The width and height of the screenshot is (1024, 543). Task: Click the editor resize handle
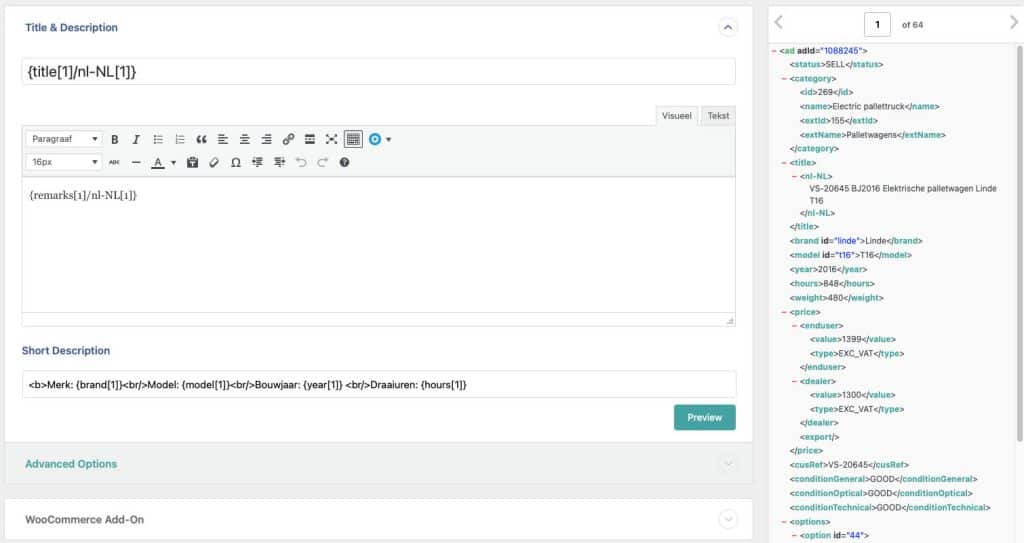click(x=729, y=320)
